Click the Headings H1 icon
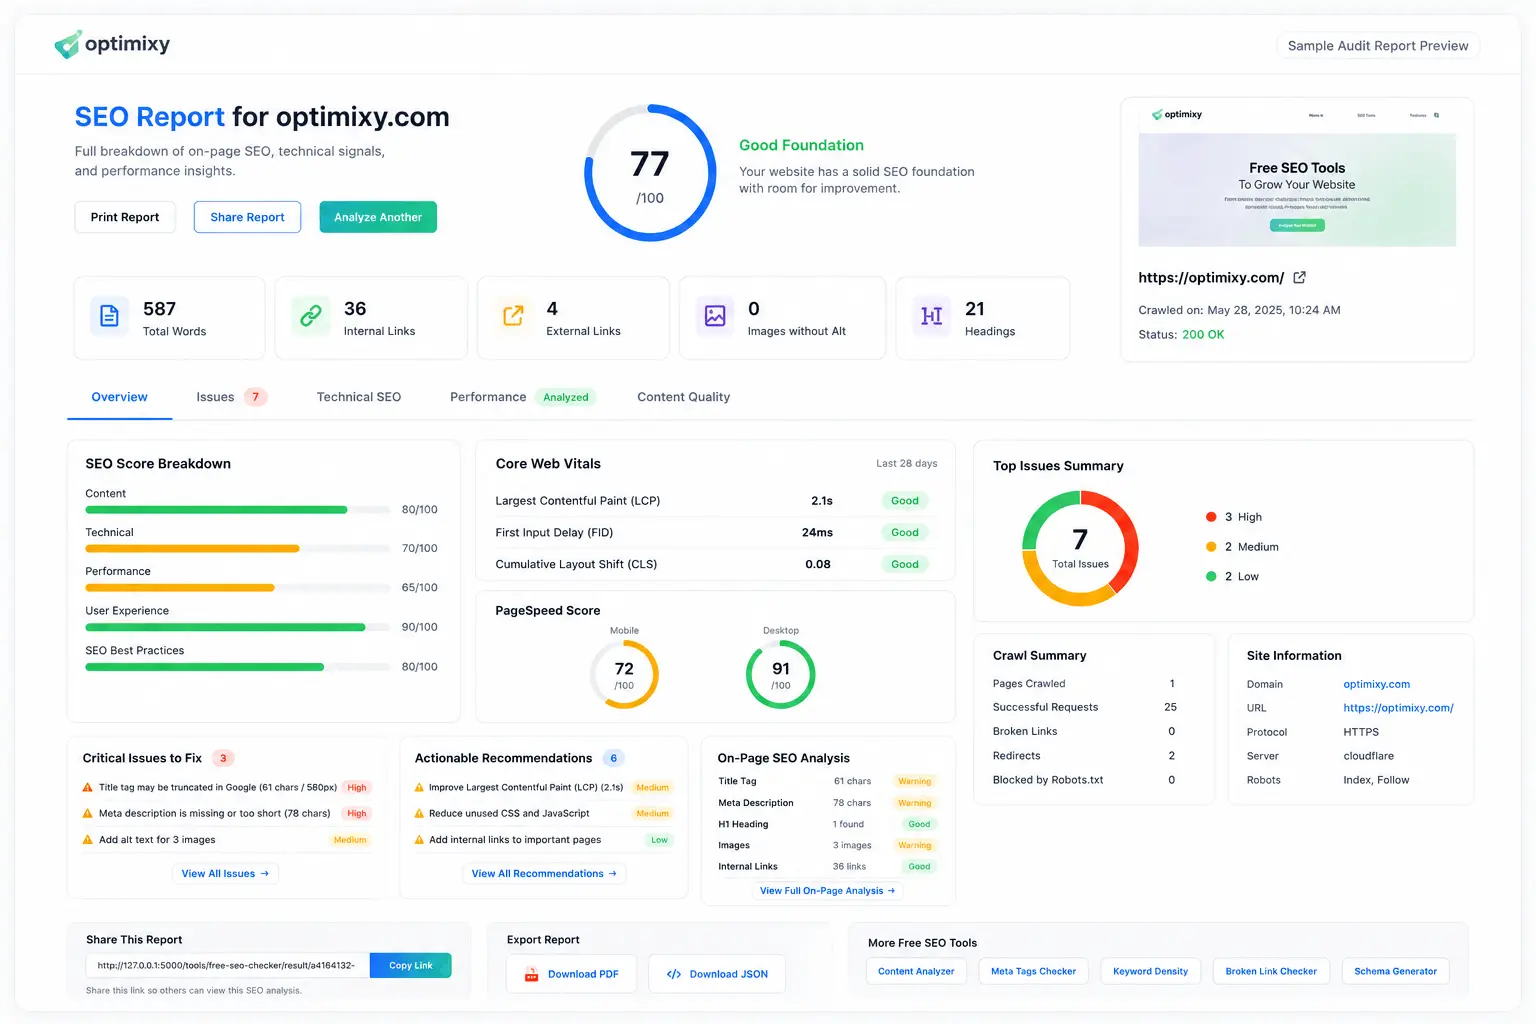The height and width of the screenshot is (1024, 1536). 932,316
